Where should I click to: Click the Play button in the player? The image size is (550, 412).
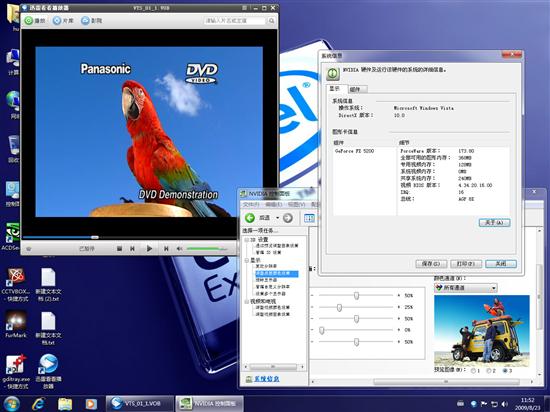149,249
